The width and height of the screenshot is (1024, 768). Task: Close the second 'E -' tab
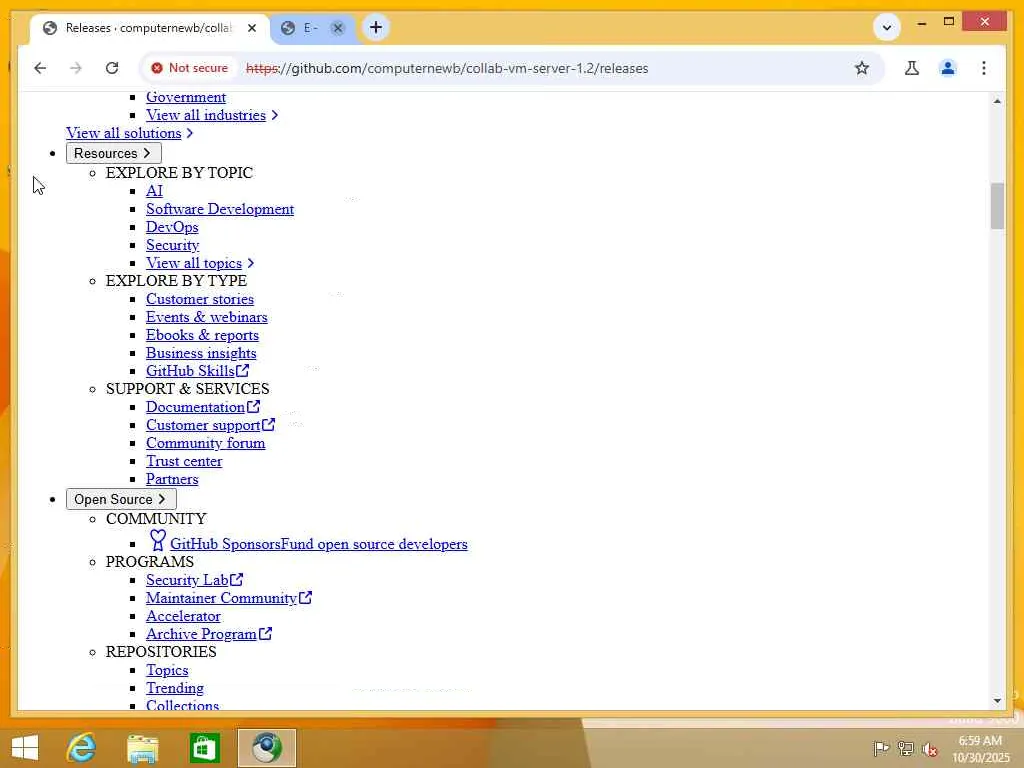click(338, 28)
